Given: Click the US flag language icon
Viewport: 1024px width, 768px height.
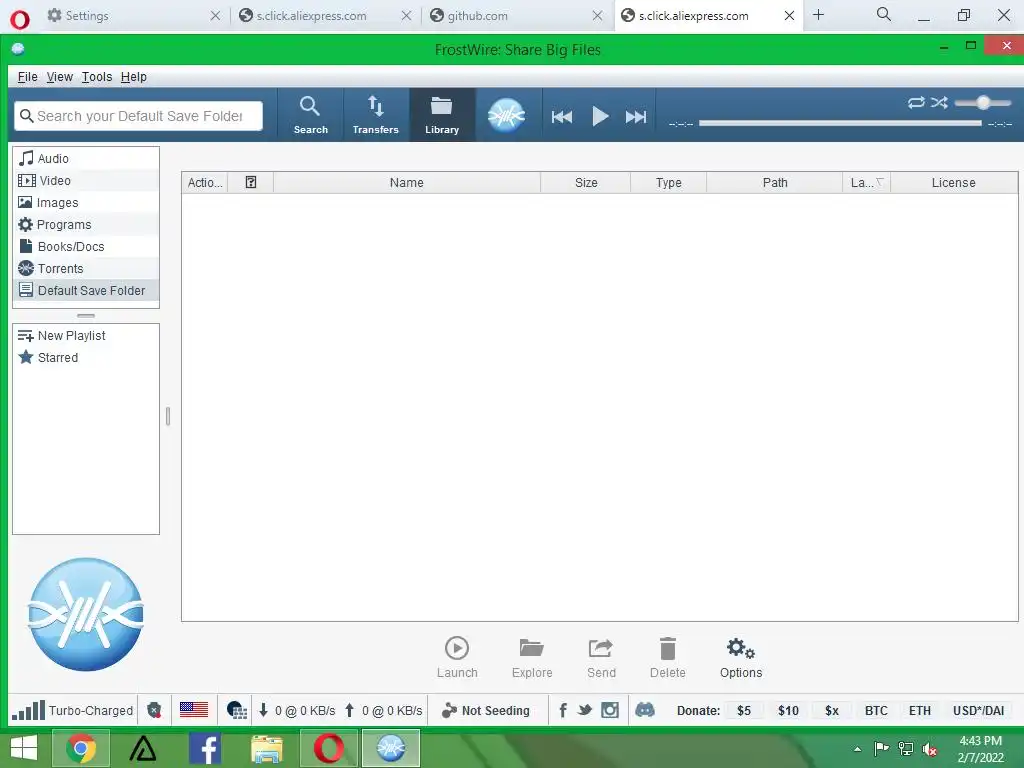Looking at the screenshot, I should point(194,710).
